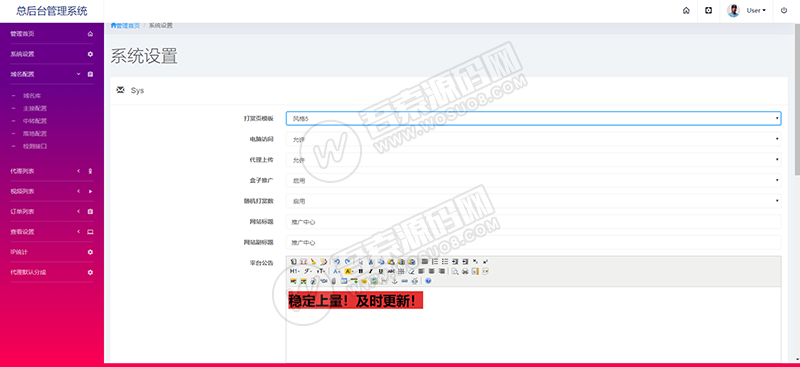Click the fullscreen icon in top header
Screen dimensions: 800x367
coord(709,11)
